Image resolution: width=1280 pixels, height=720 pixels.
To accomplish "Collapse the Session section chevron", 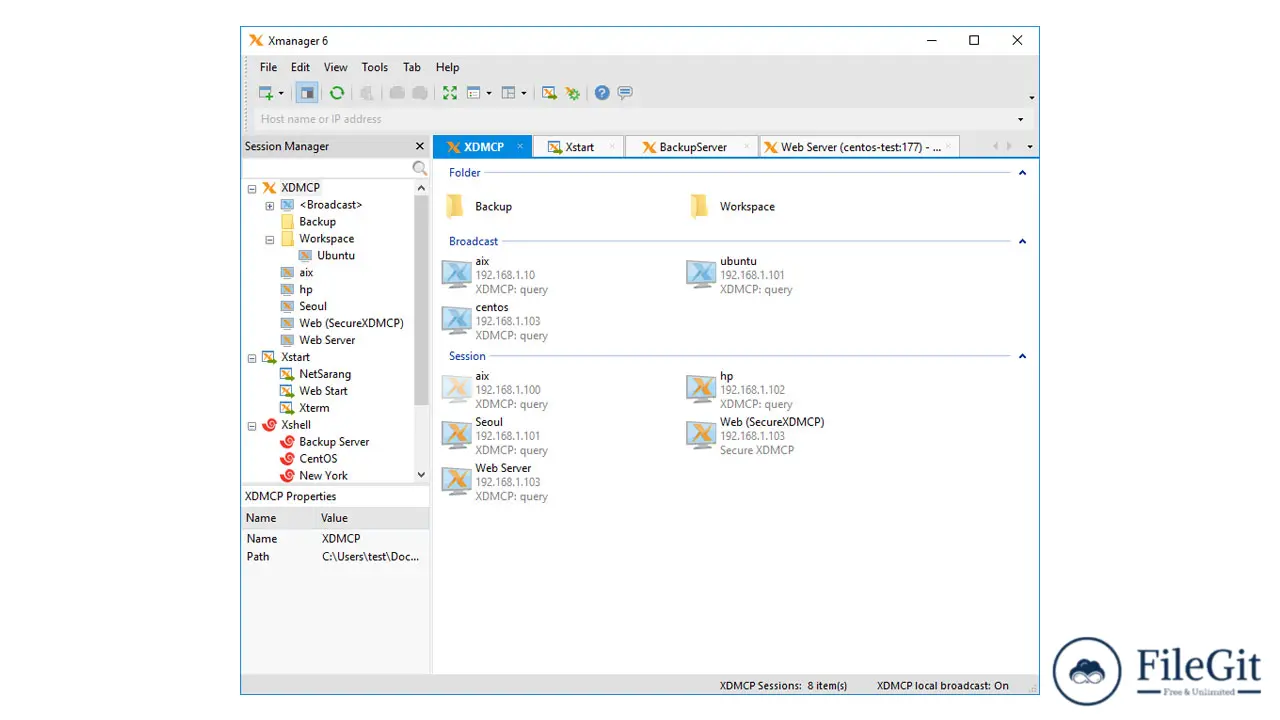I will (1022, 356).
